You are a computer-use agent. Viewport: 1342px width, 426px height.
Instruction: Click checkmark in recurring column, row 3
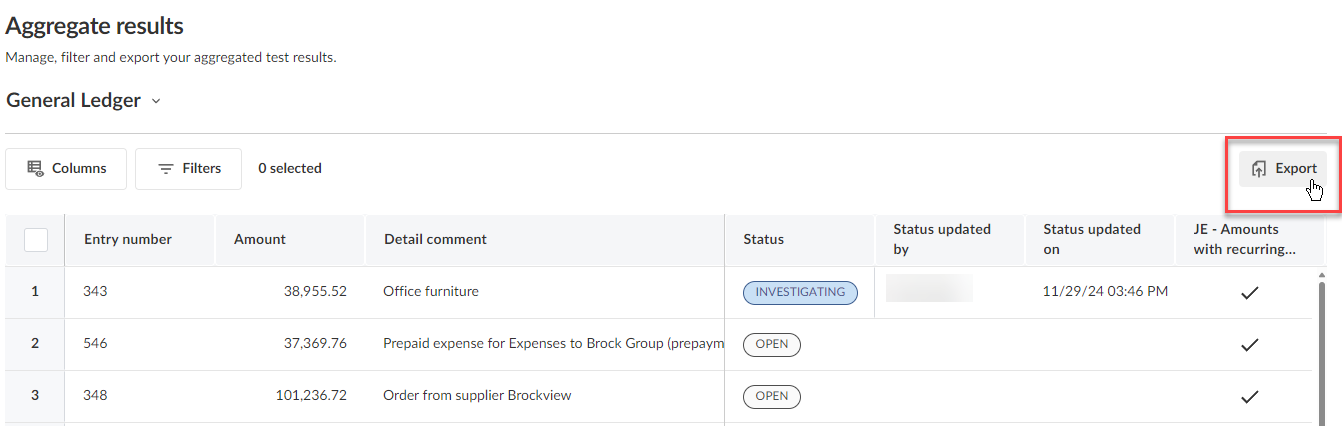1249,396
